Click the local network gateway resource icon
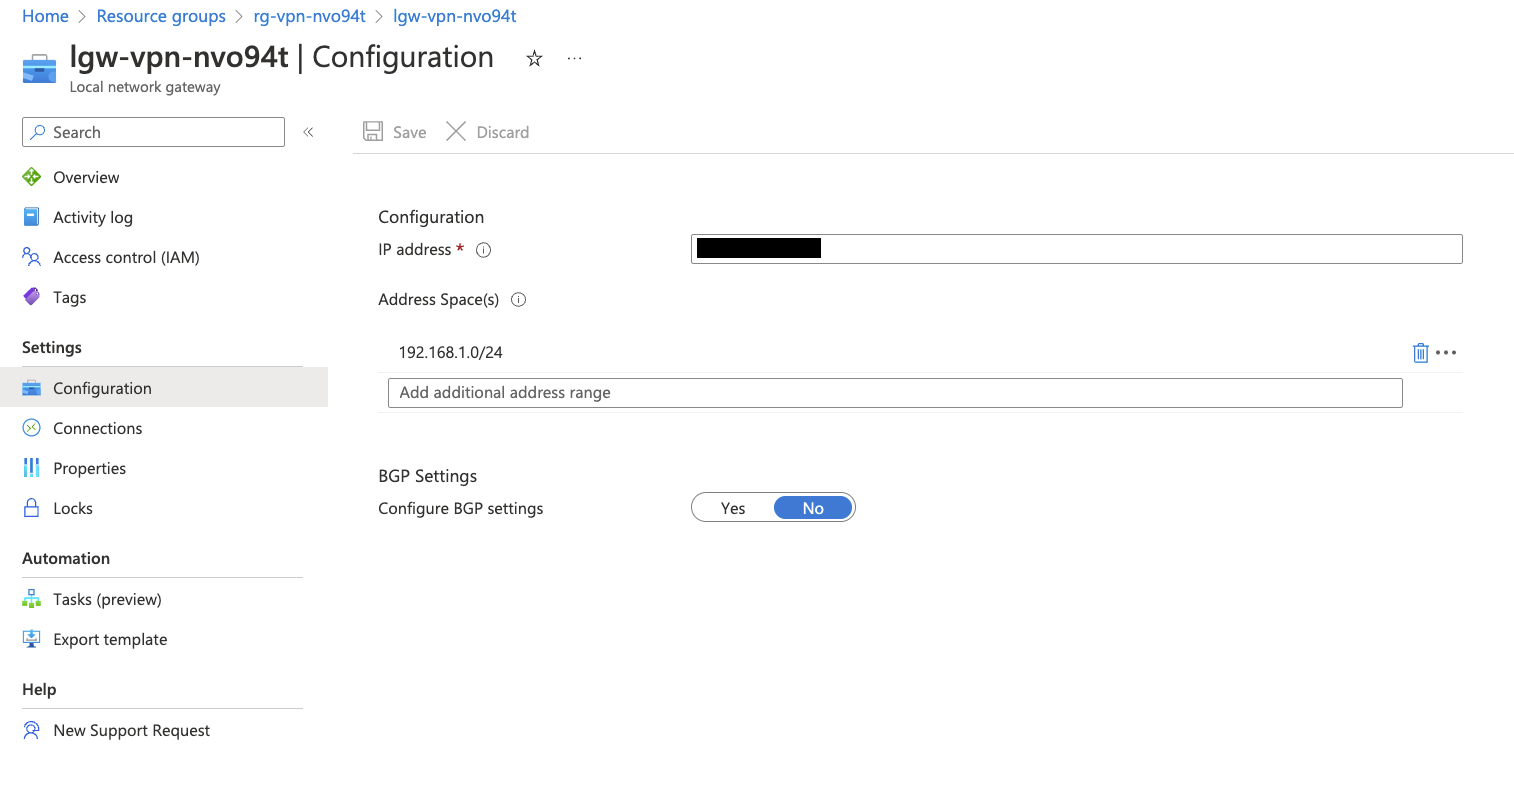This screenshot has height=795, width=1514. [39, 69]
